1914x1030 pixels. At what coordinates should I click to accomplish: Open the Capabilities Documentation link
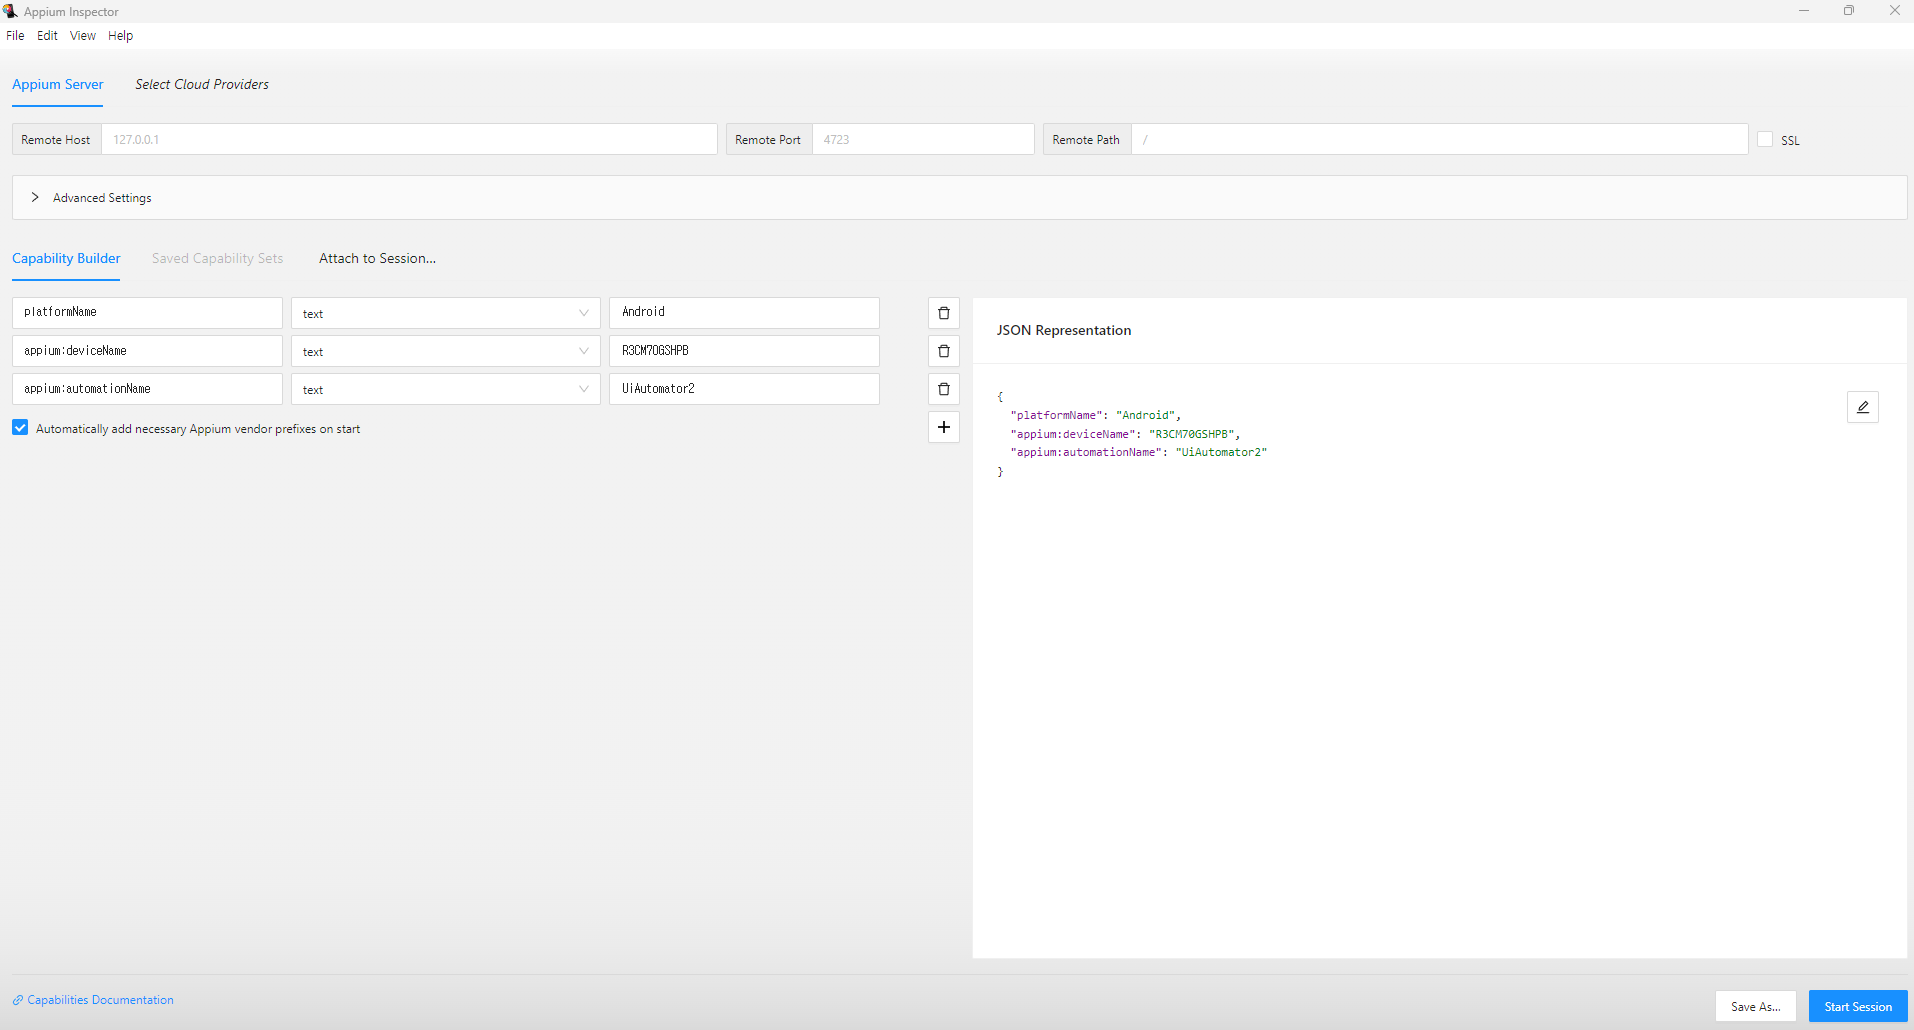(x=100, y=1000)
